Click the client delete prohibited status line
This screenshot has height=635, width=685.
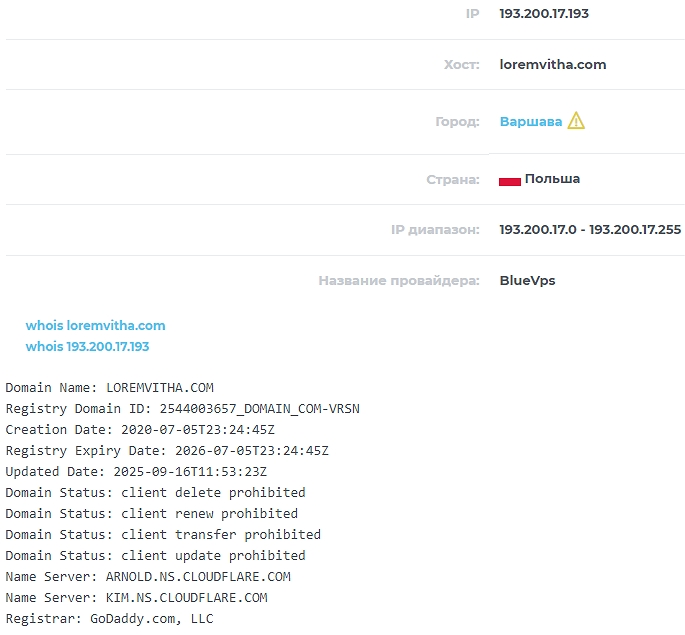(155, 492)
